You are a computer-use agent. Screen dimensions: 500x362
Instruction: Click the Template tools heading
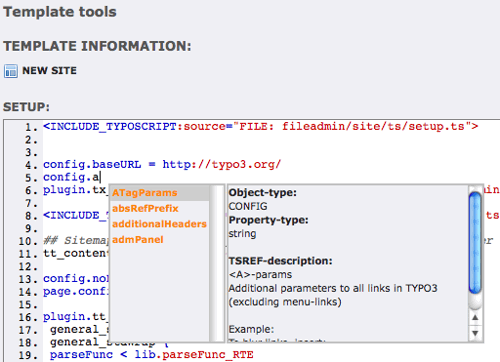pos(60,12)
